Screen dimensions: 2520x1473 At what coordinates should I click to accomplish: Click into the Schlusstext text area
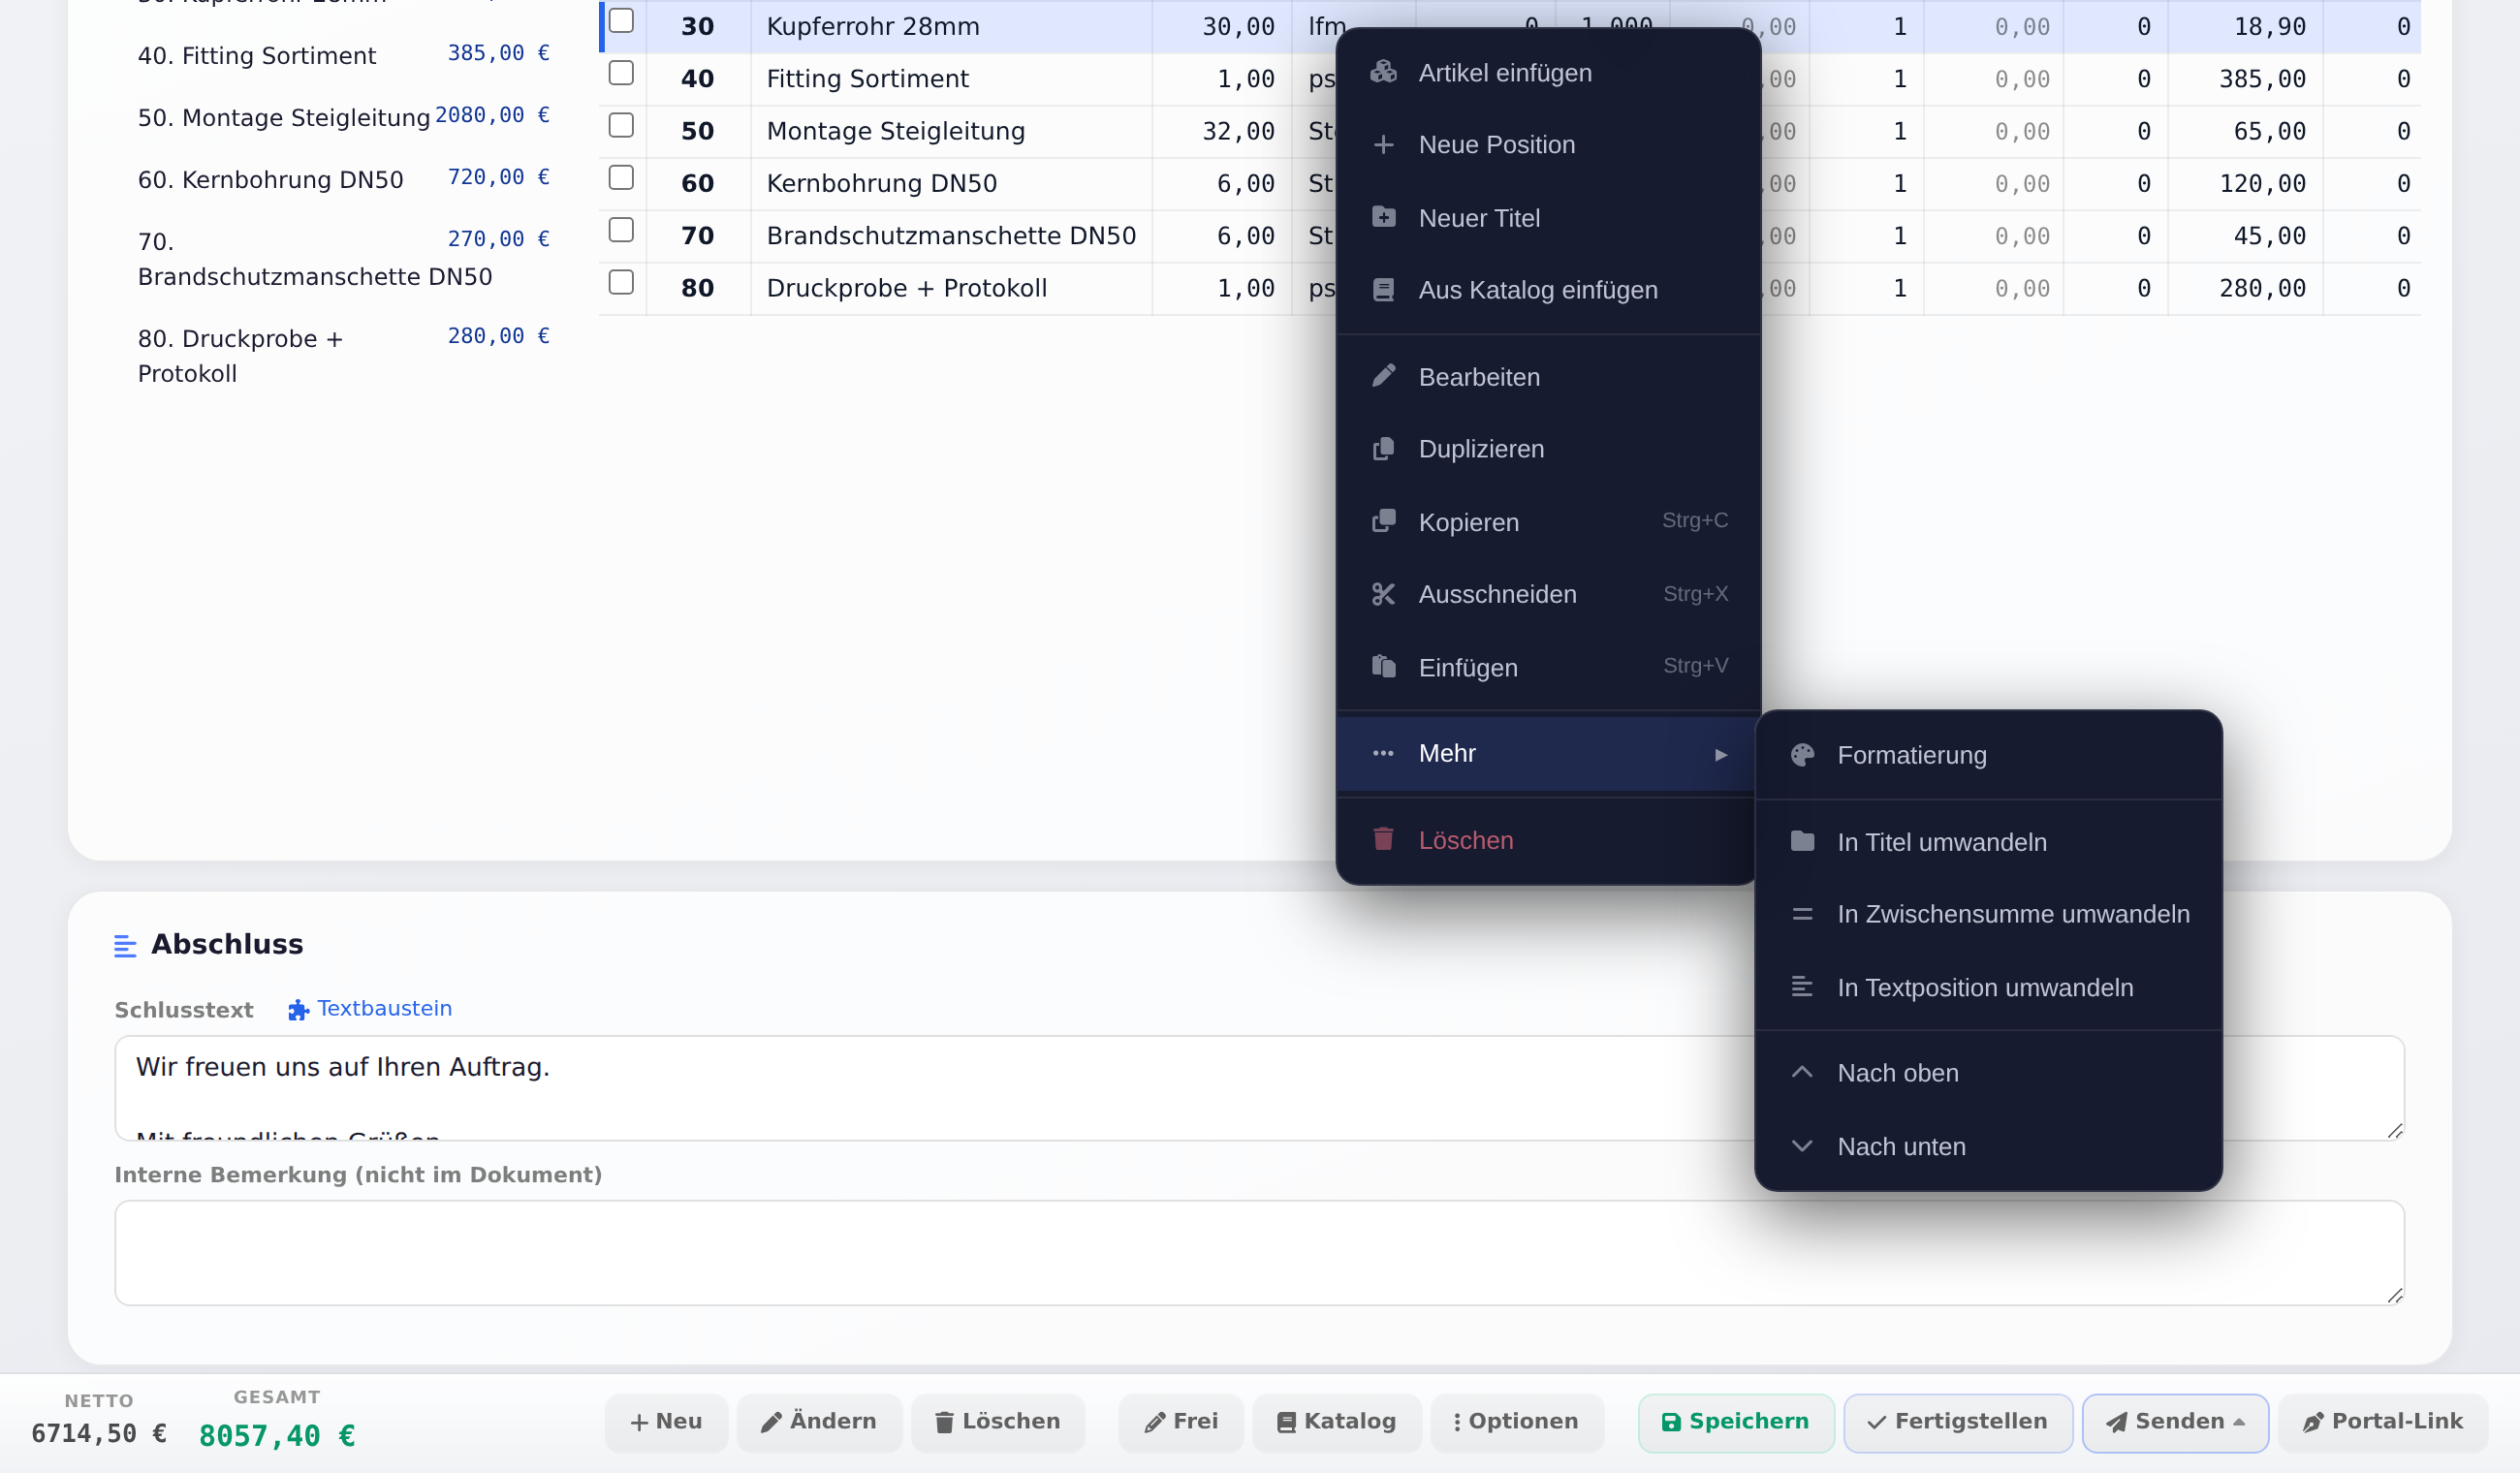1259,1088
